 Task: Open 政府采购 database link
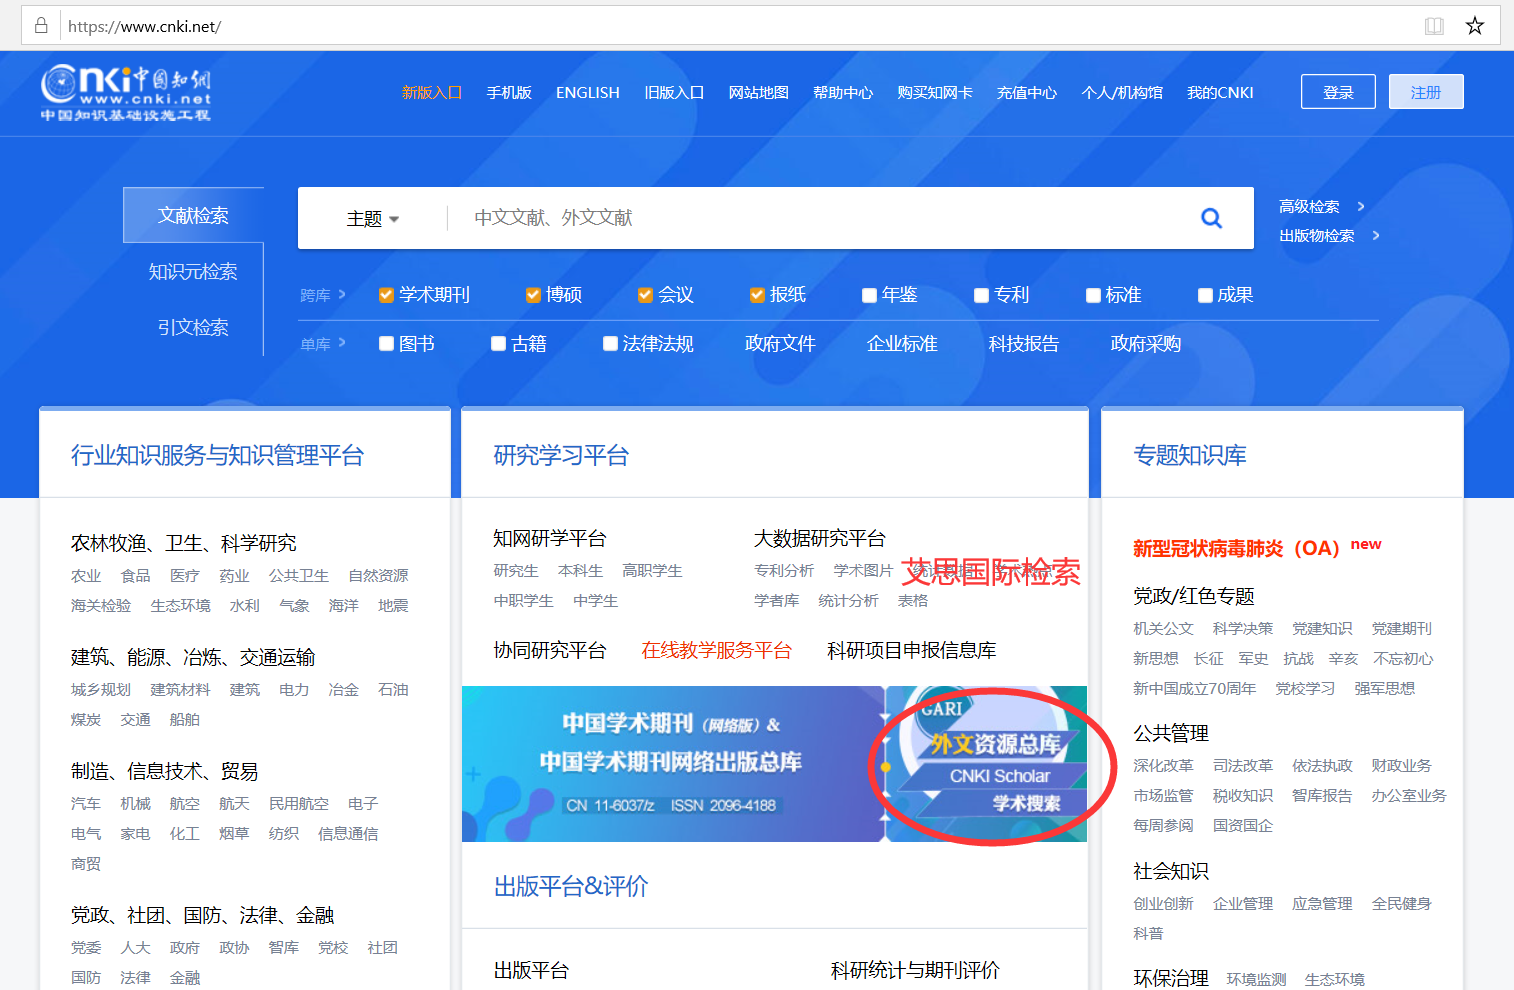click(1146, 344)
